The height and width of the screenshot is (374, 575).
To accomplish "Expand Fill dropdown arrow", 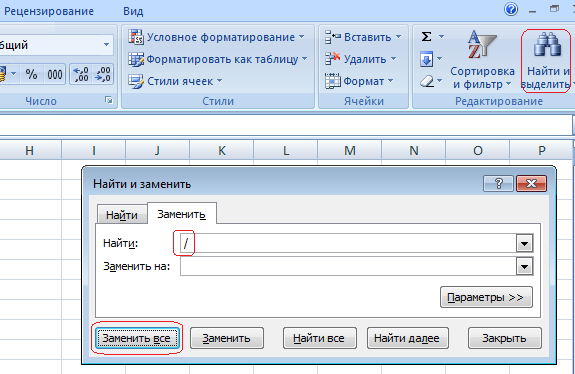I will pyautogui.click(x=440, y=59).
